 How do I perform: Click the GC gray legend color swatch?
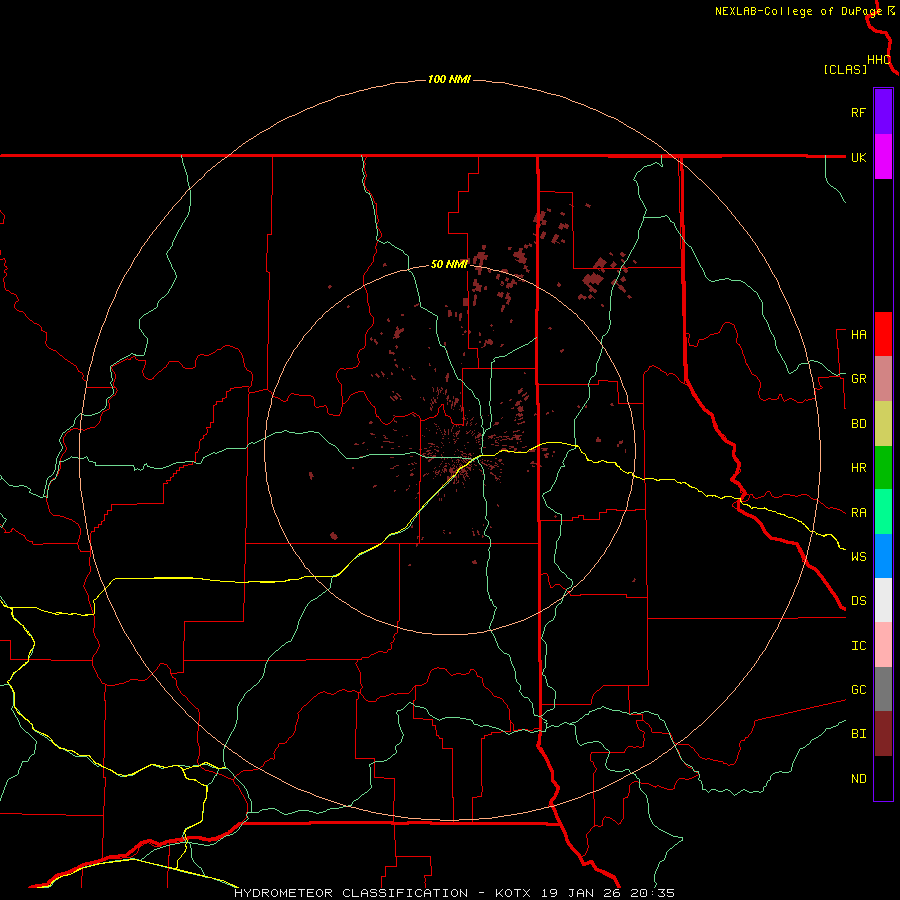(x=883, y=689)
